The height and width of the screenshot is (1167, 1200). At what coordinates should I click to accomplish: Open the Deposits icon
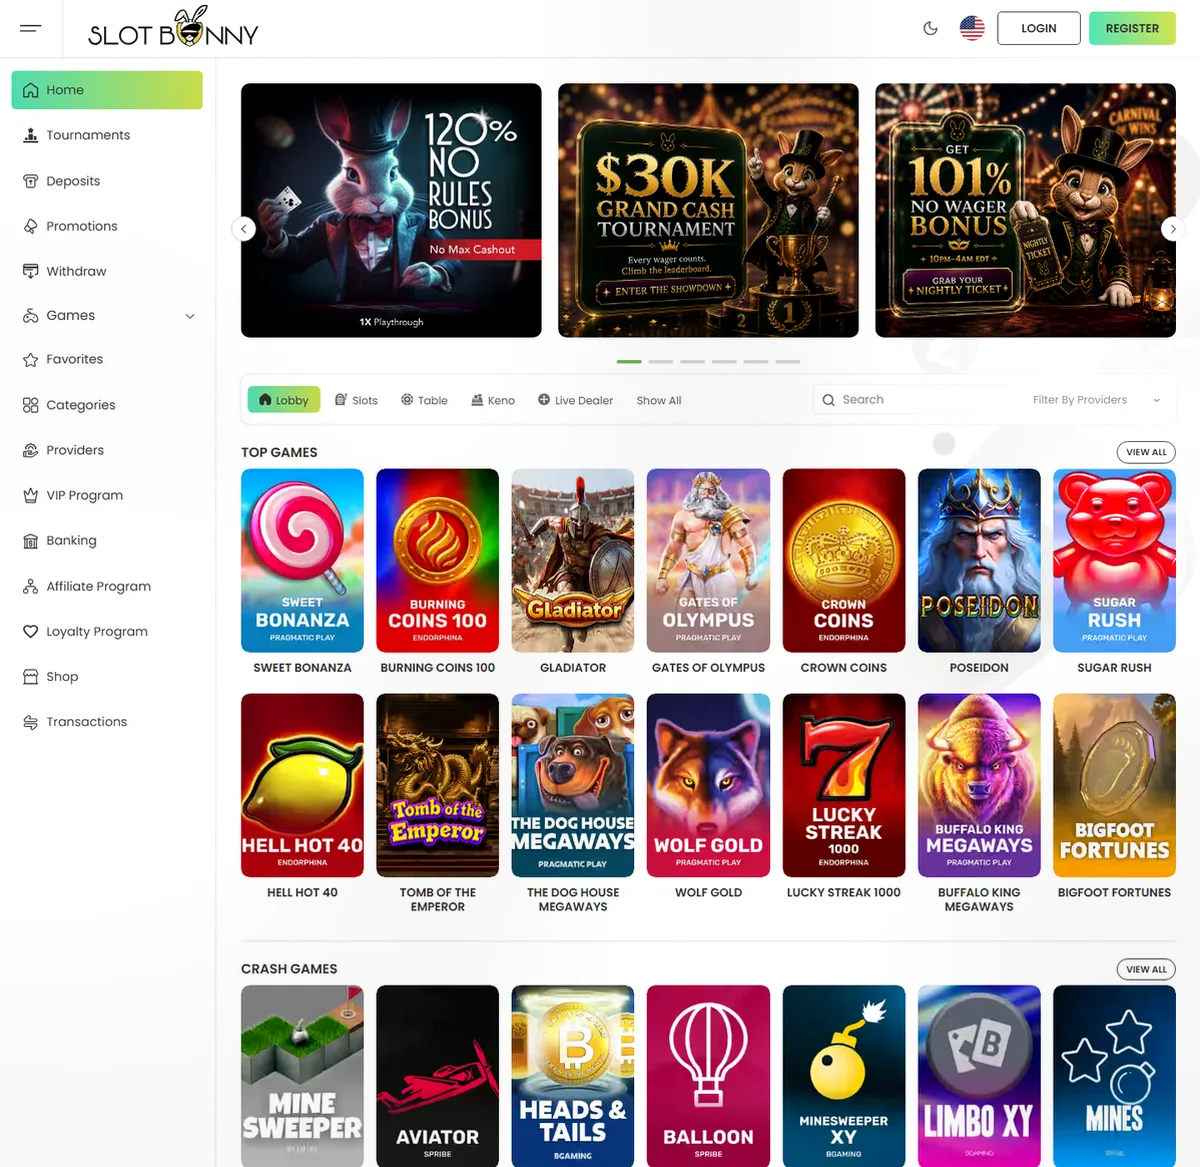click(31, 181)
